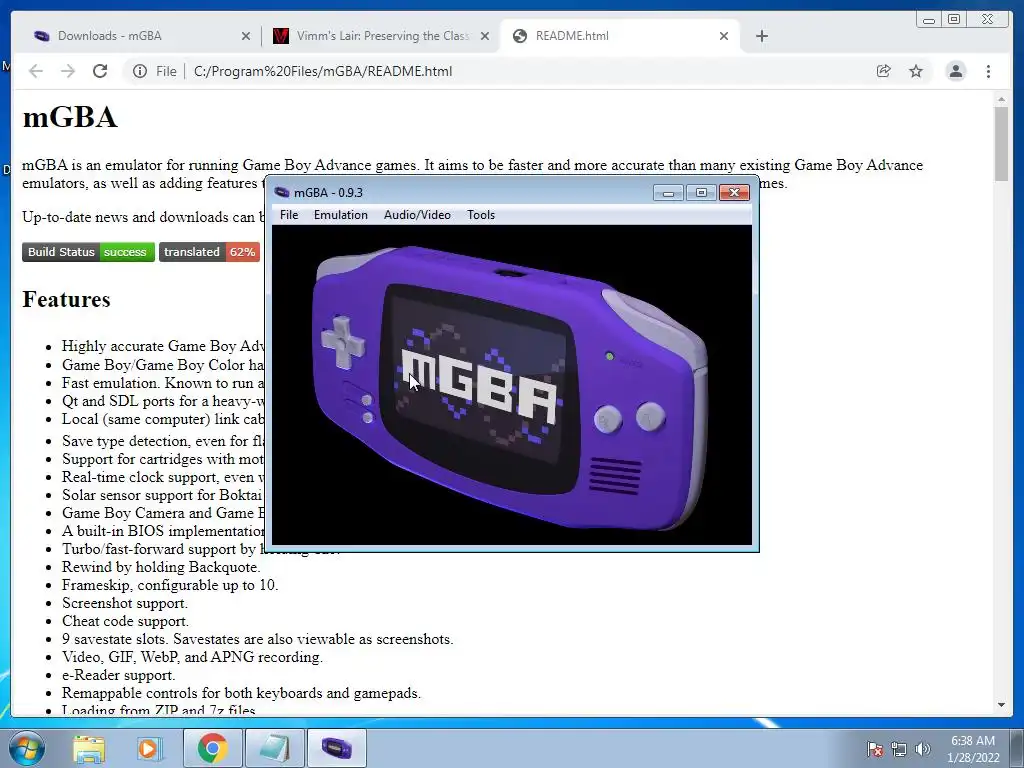Close the mGBA emulator window
This screenshot has width=1024, height=768.
pos(734,193)
